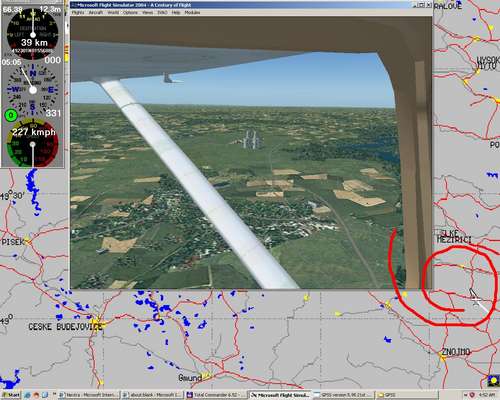Click the green circular 0 indicator
Image resolution: width=500 pixels, height=400 pixels.
[11, 115]
